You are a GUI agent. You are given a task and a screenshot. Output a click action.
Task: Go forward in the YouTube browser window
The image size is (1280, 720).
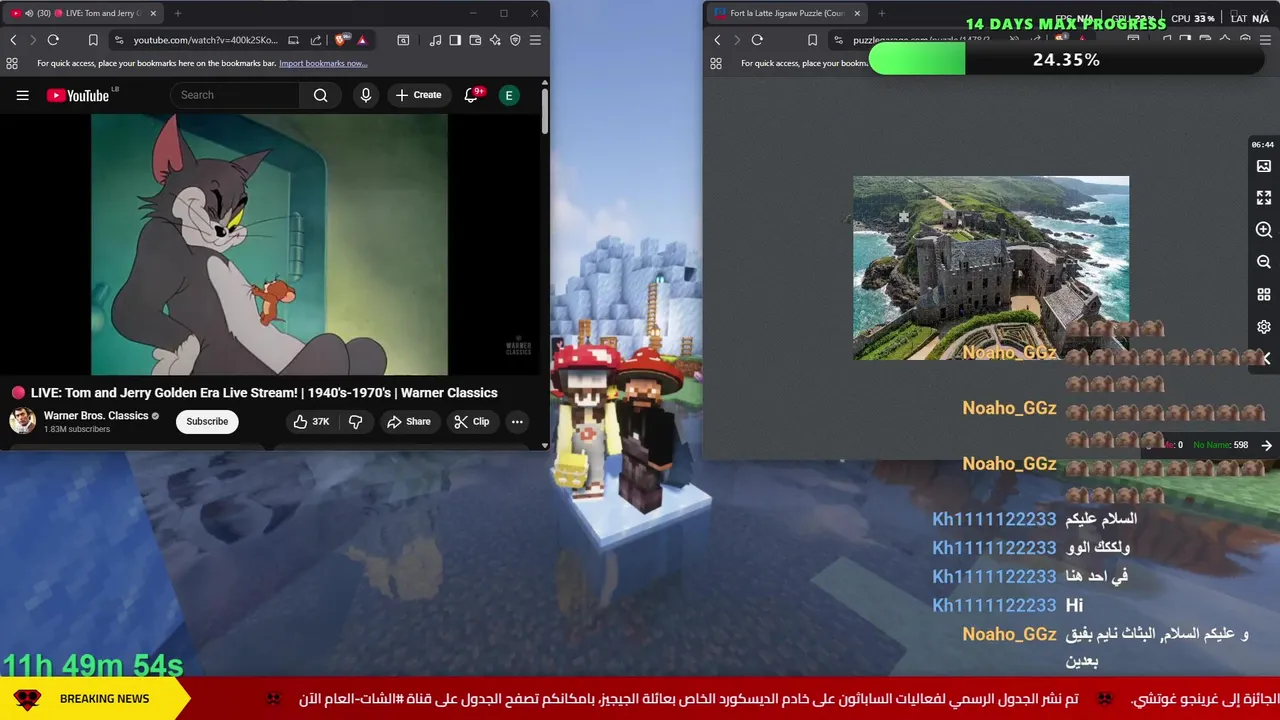point(33,40)
